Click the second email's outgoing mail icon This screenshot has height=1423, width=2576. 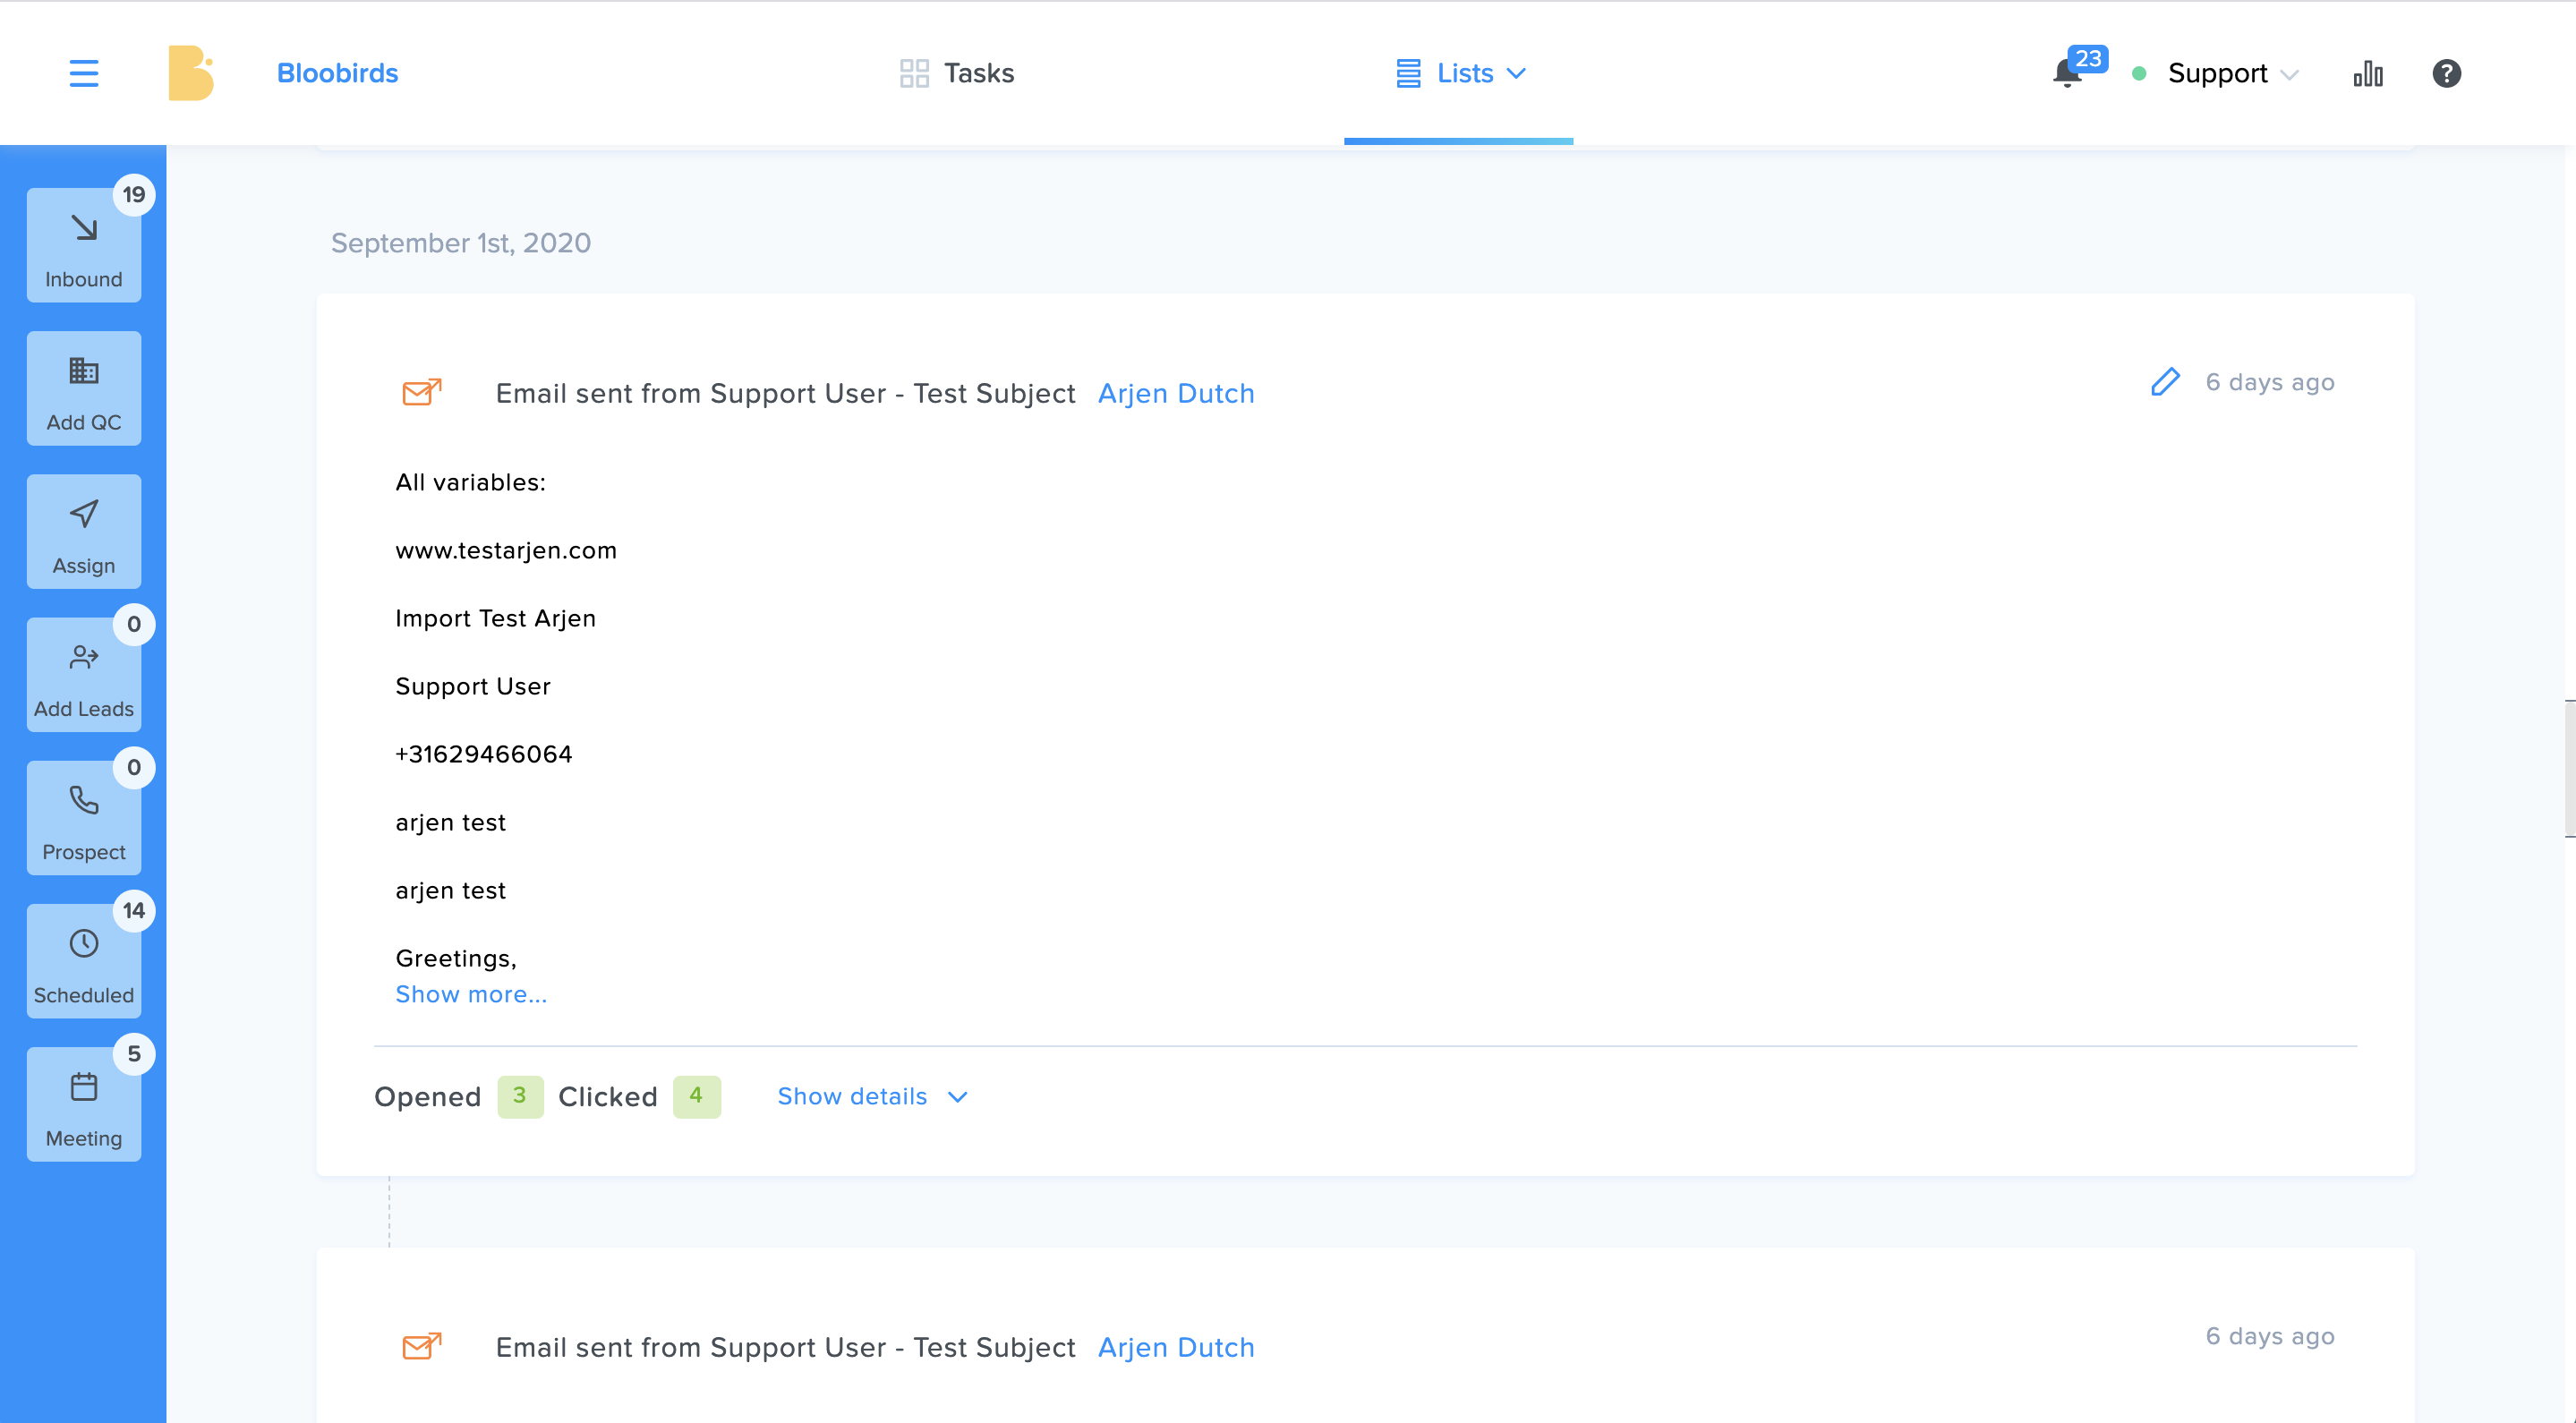tap(421, 1346)
